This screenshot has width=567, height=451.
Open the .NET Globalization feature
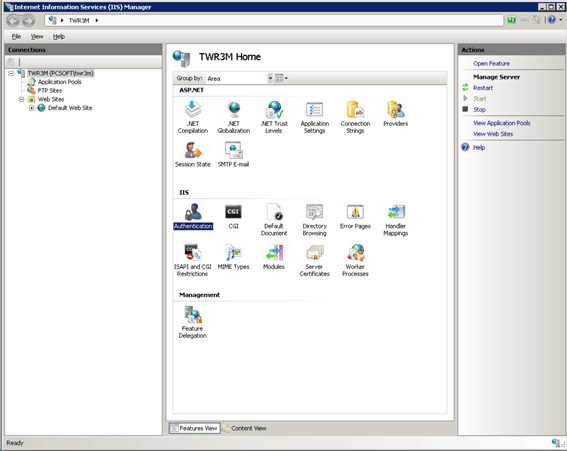(234, 117)
